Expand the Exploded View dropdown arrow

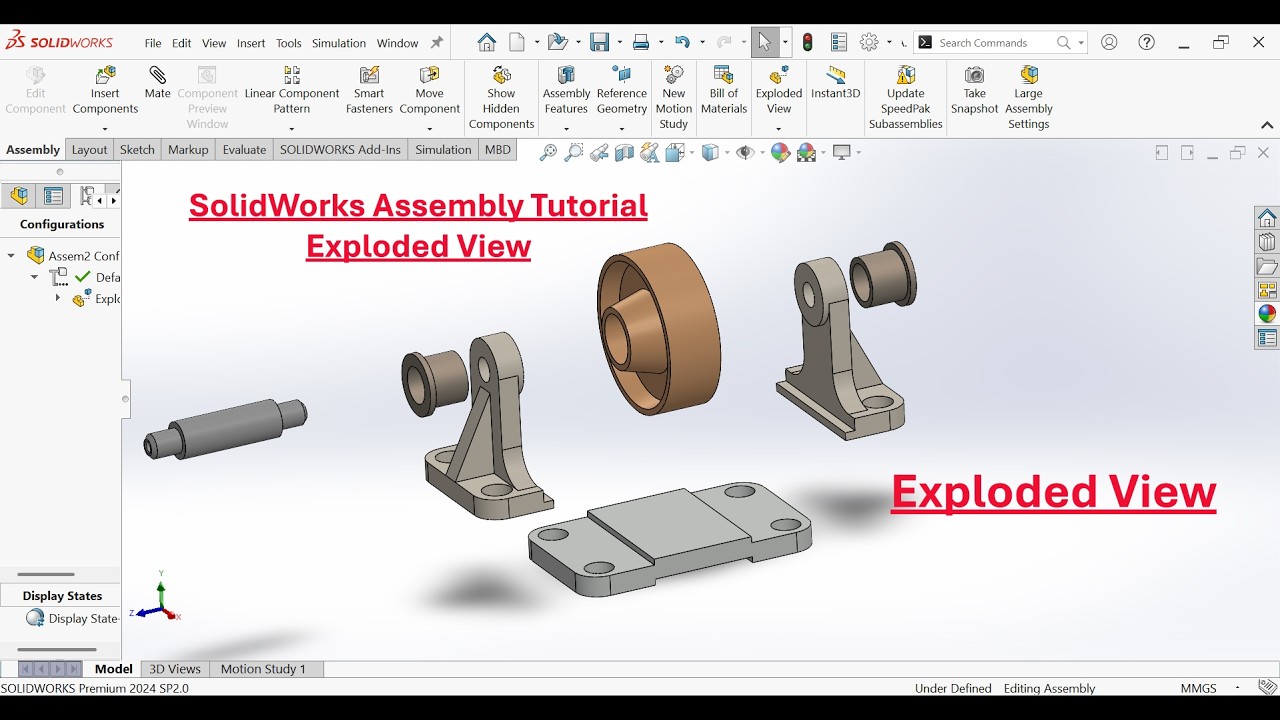click(779, 128)
